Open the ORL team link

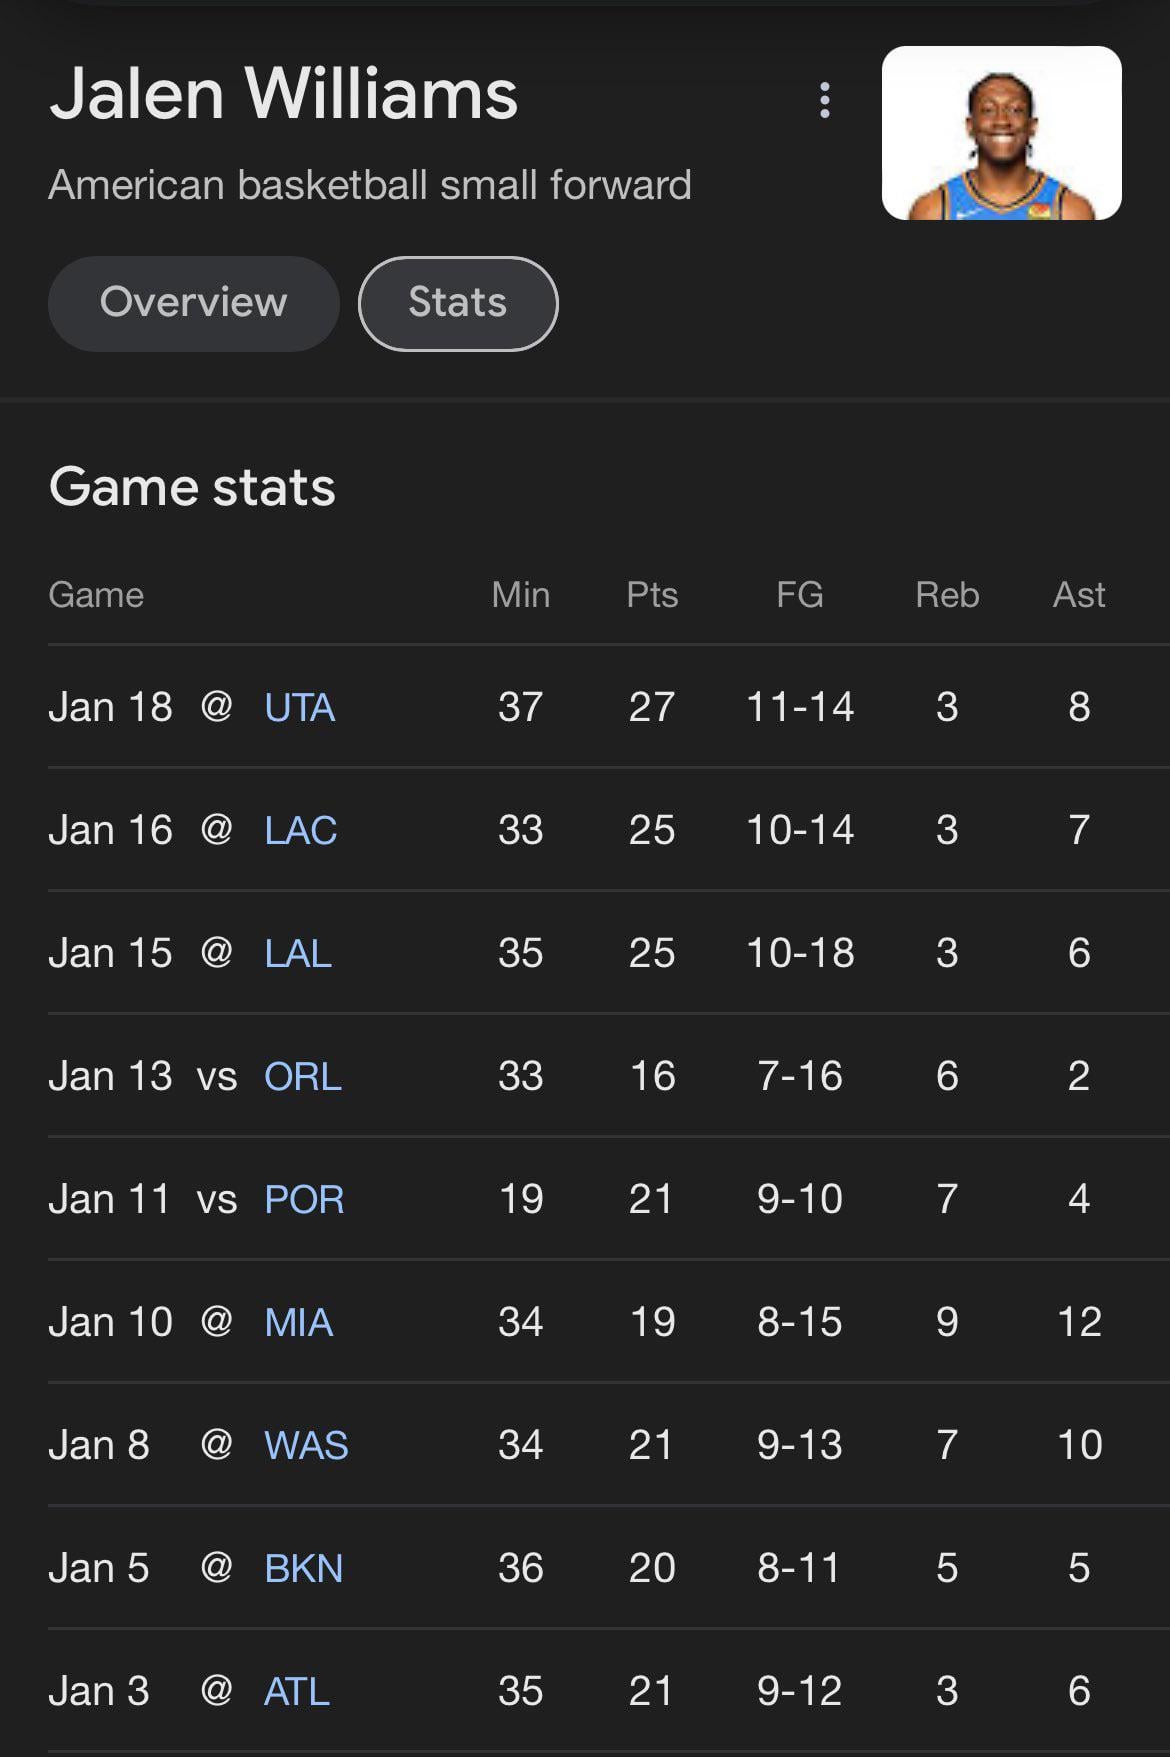[x=302, y=1077]
